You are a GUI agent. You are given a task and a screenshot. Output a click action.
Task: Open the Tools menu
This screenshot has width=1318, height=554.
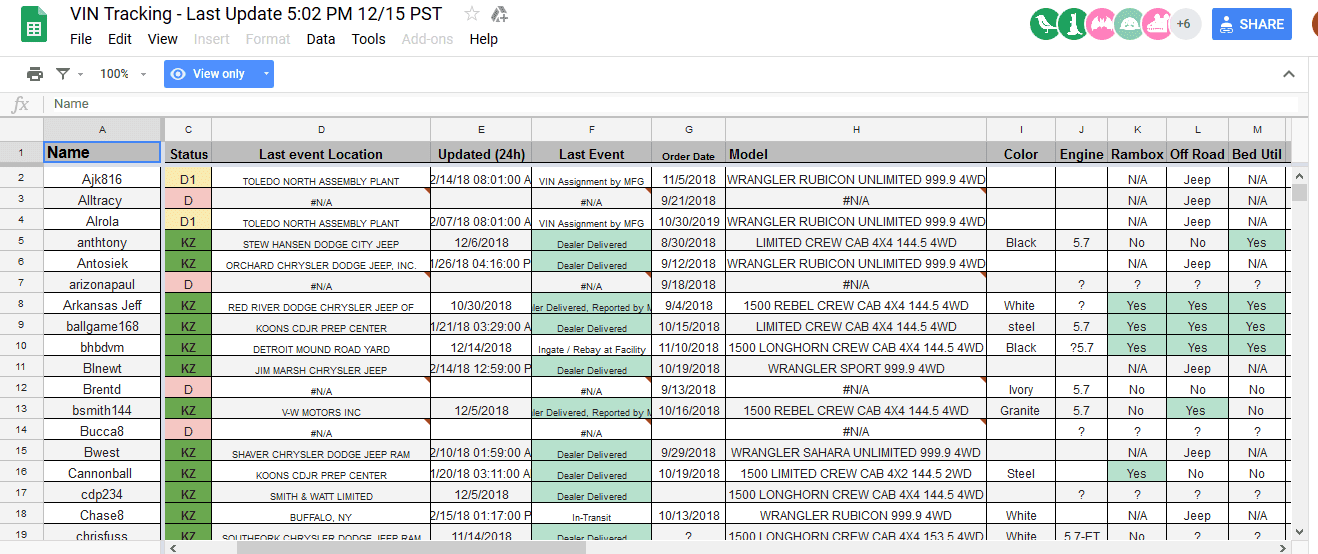click(369, 39)
